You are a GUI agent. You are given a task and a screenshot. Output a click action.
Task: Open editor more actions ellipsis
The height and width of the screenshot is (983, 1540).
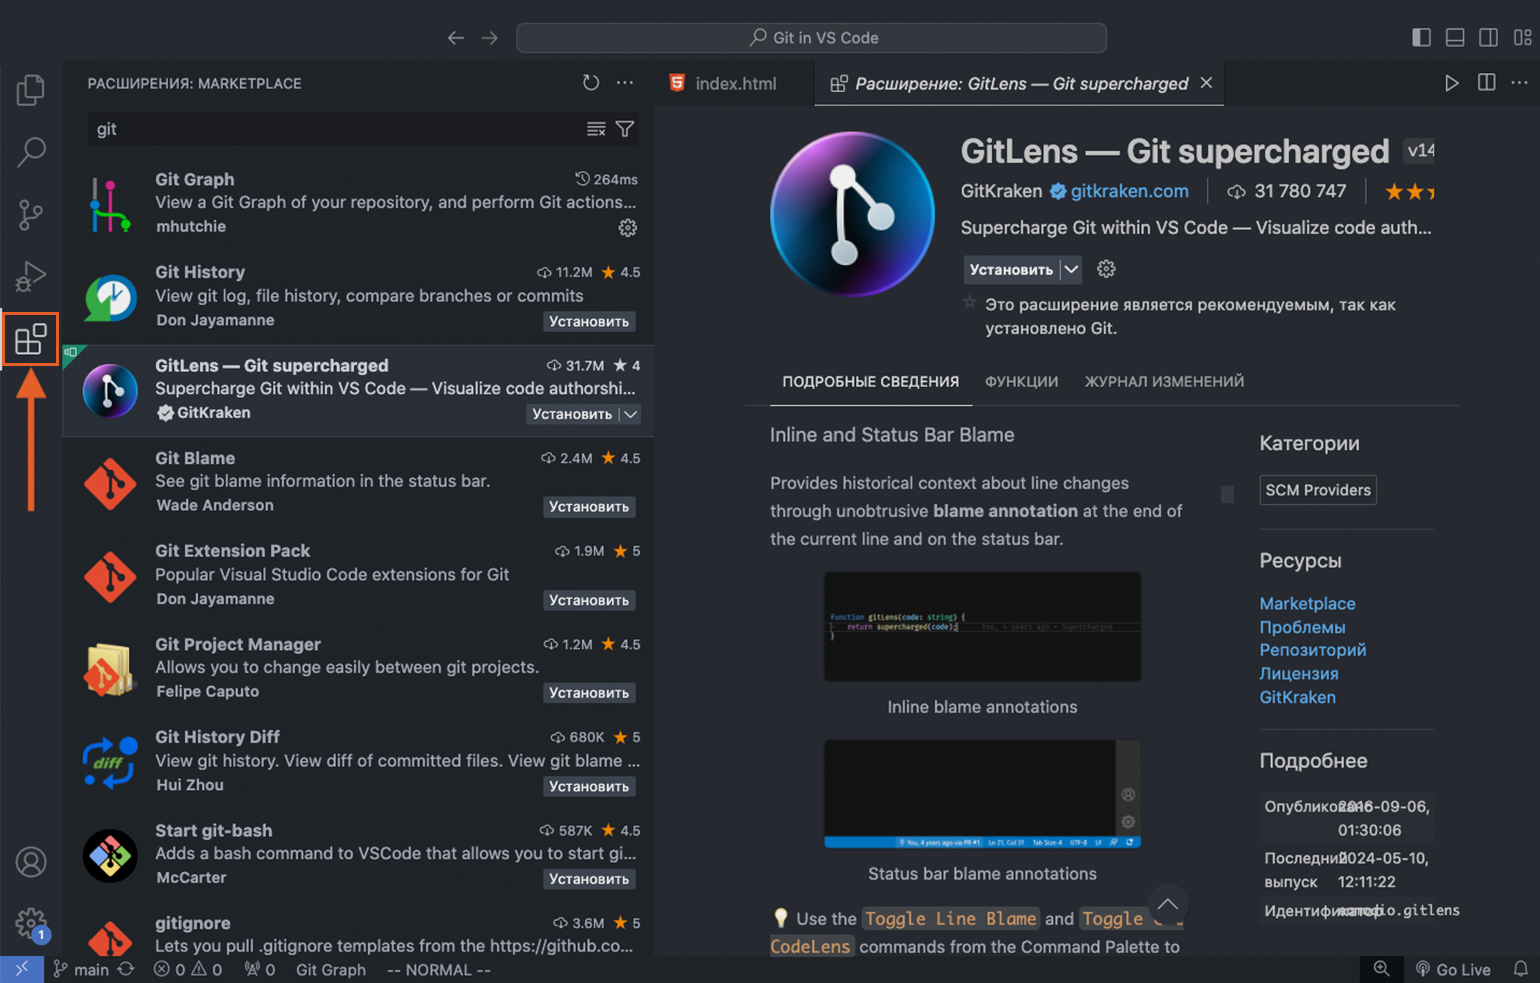[x=1519, y=83]
